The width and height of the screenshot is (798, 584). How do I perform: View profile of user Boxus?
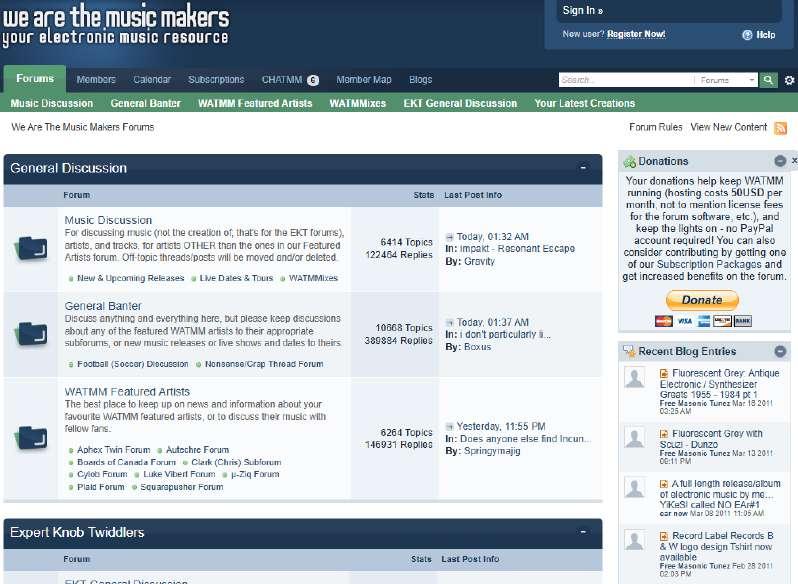(477, 347)
